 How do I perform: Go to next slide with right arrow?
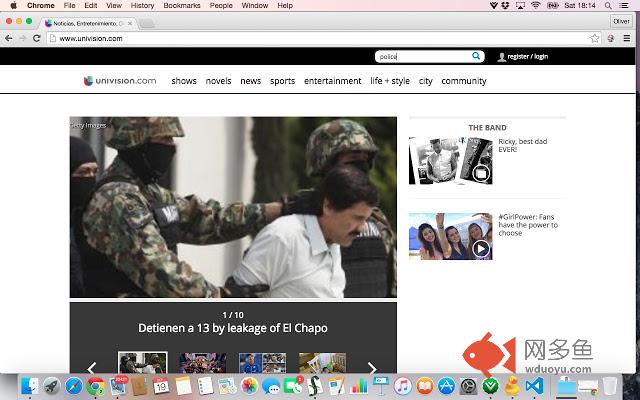tap(372, 368)
